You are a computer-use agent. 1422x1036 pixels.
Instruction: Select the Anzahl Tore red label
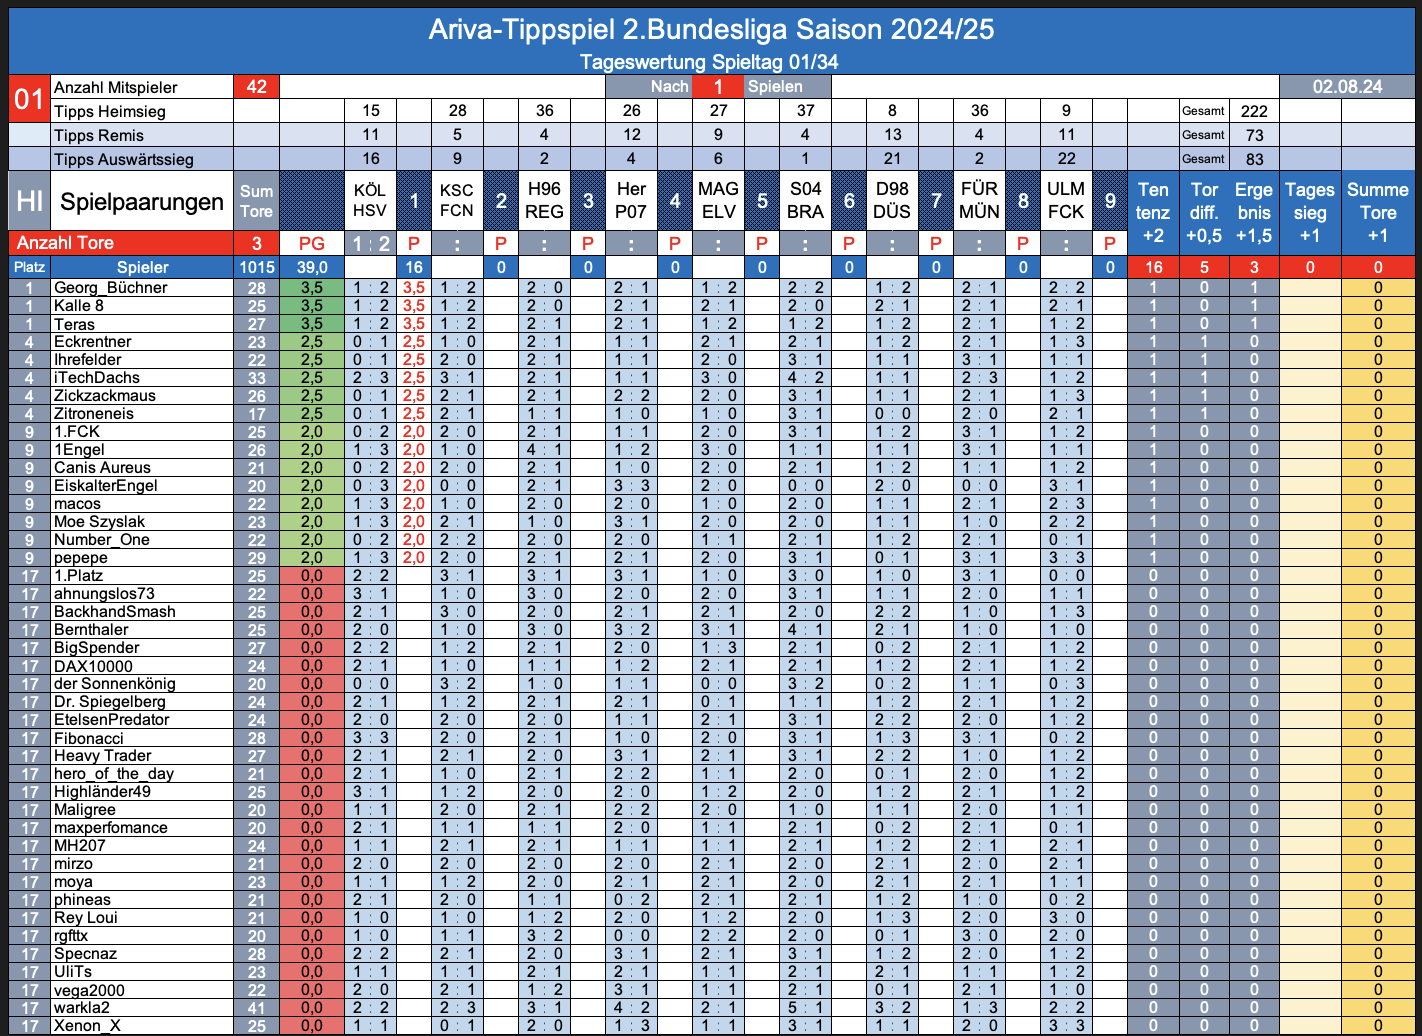[x=121, y=243]
